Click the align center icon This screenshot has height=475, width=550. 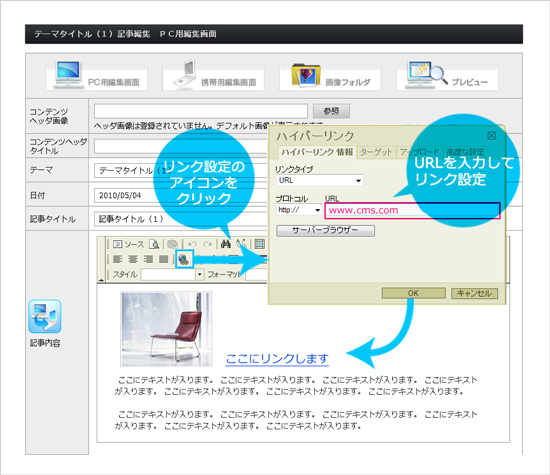tap(133, 259)
